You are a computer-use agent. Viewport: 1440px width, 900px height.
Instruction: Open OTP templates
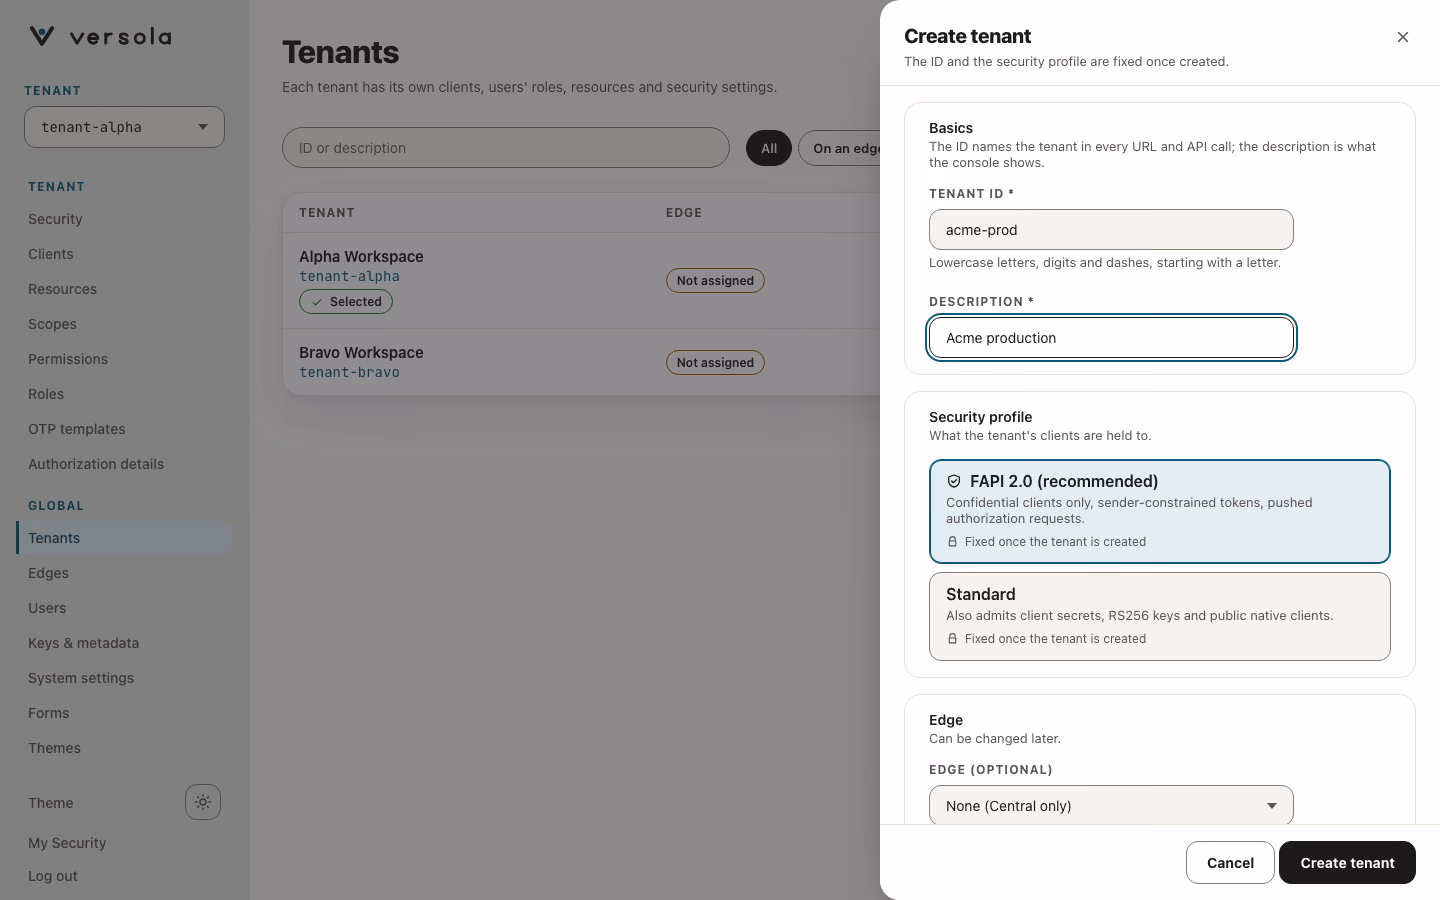pos(77,429)
